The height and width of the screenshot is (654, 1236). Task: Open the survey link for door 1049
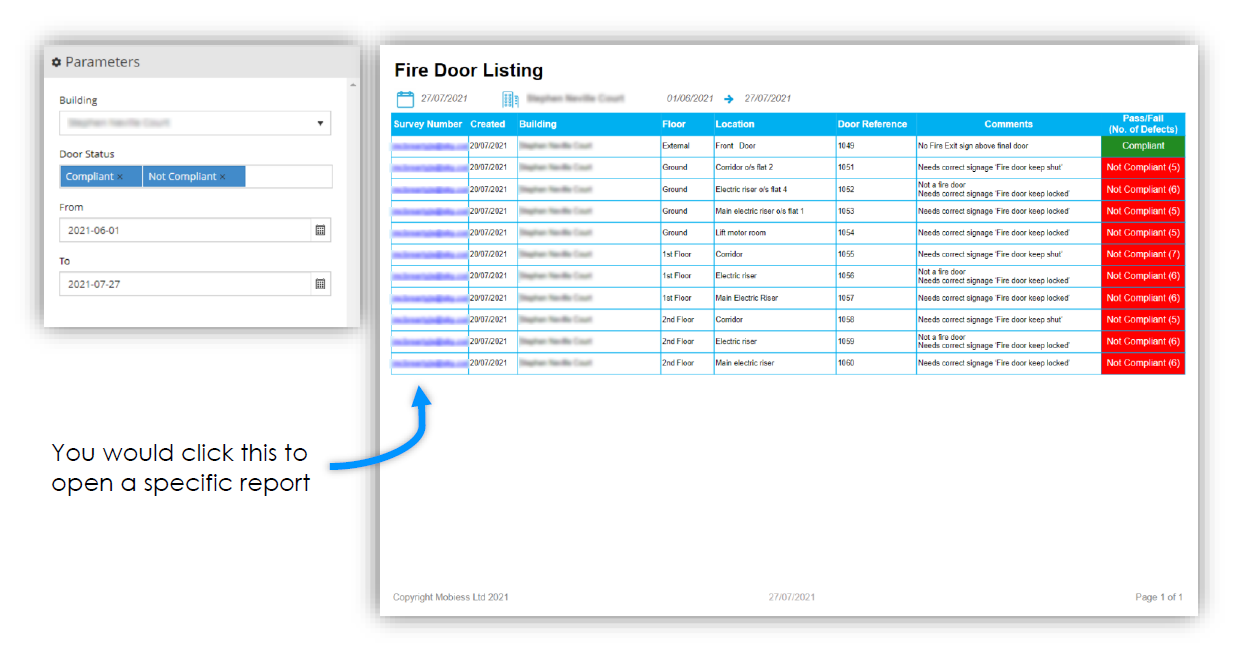429,146
